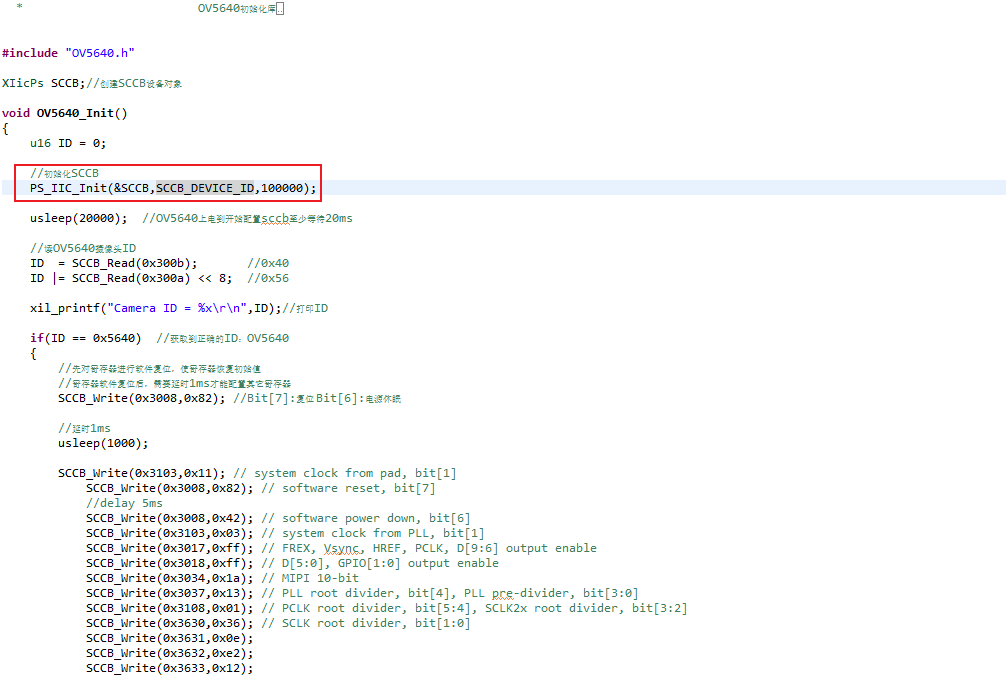Image resolution: width=1006 pixels, height=678 pixels.
Task: Click the SCCB_Write(0x3008,0x42) power down line
Action: [x=169, y=518]
